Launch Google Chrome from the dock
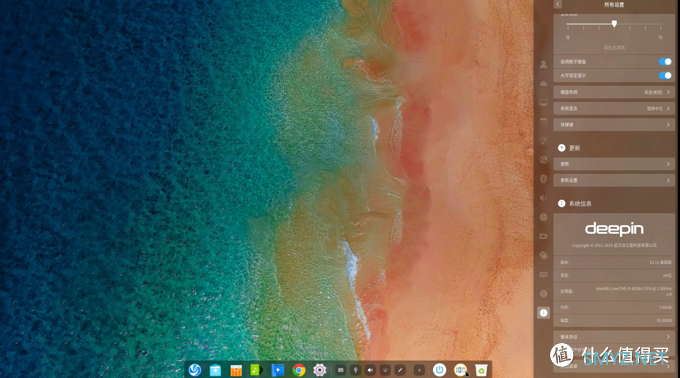Image resolution: width=680 pixels, height=378 pixels. pyautogui.click(x=298, y=370)
